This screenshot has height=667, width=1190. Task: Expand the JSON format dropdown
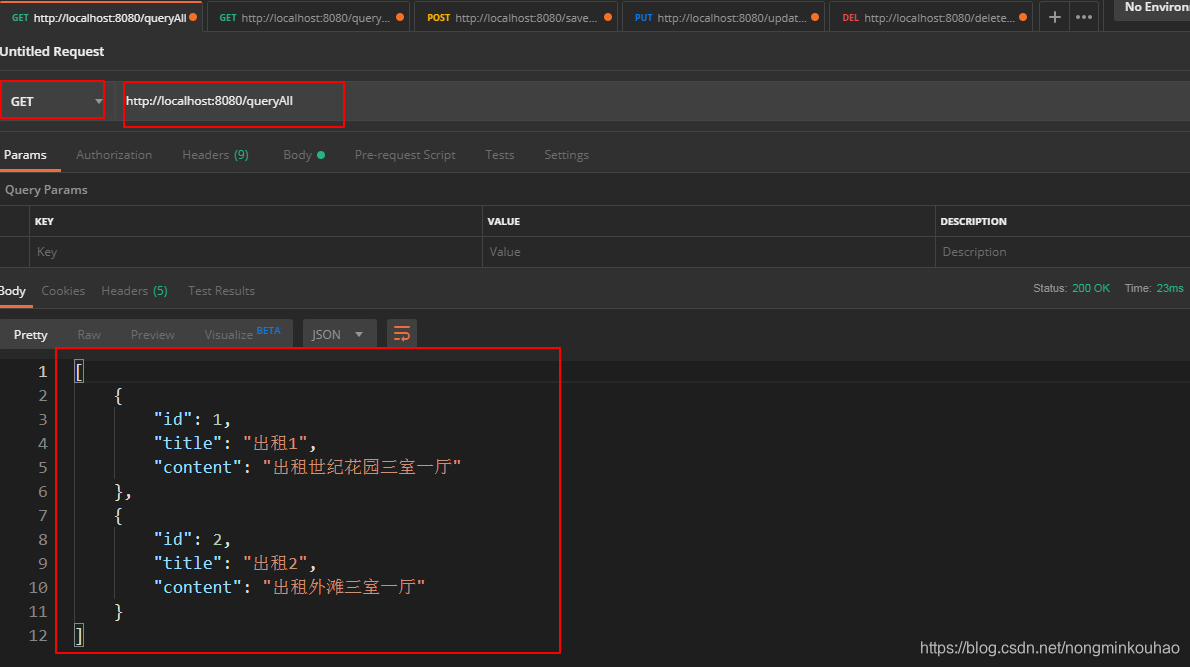[338, 334]
